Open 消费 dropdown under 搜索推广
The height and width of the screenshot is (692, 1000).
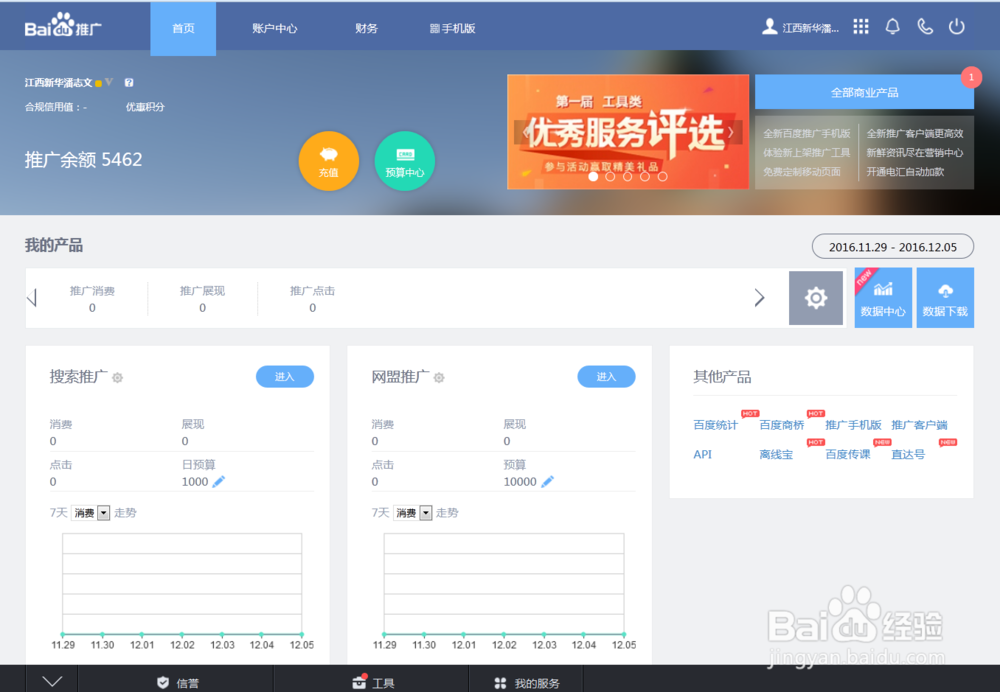[x=91, y=513]
